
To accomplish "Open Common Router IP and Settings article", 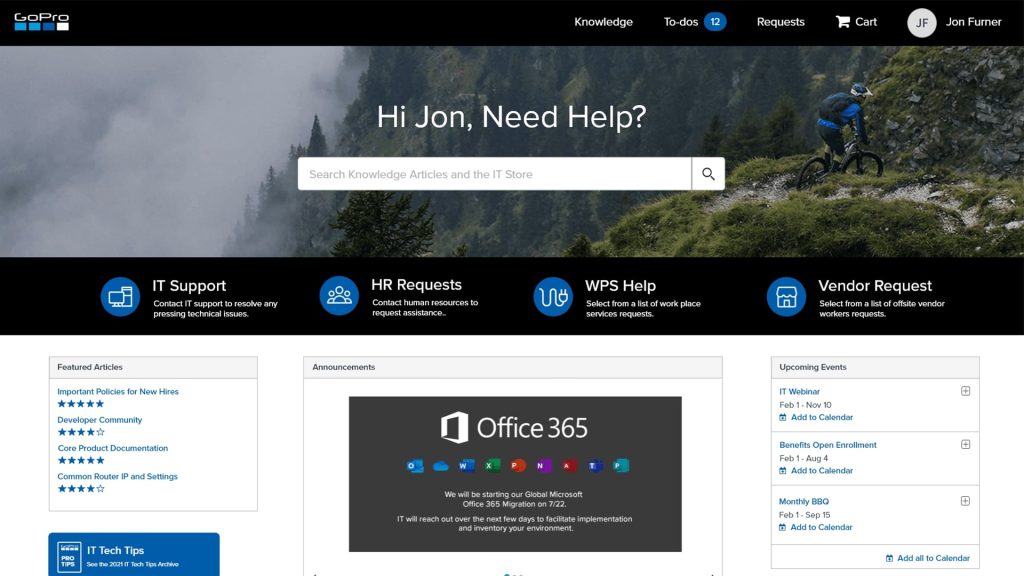I will click(117, 477).
